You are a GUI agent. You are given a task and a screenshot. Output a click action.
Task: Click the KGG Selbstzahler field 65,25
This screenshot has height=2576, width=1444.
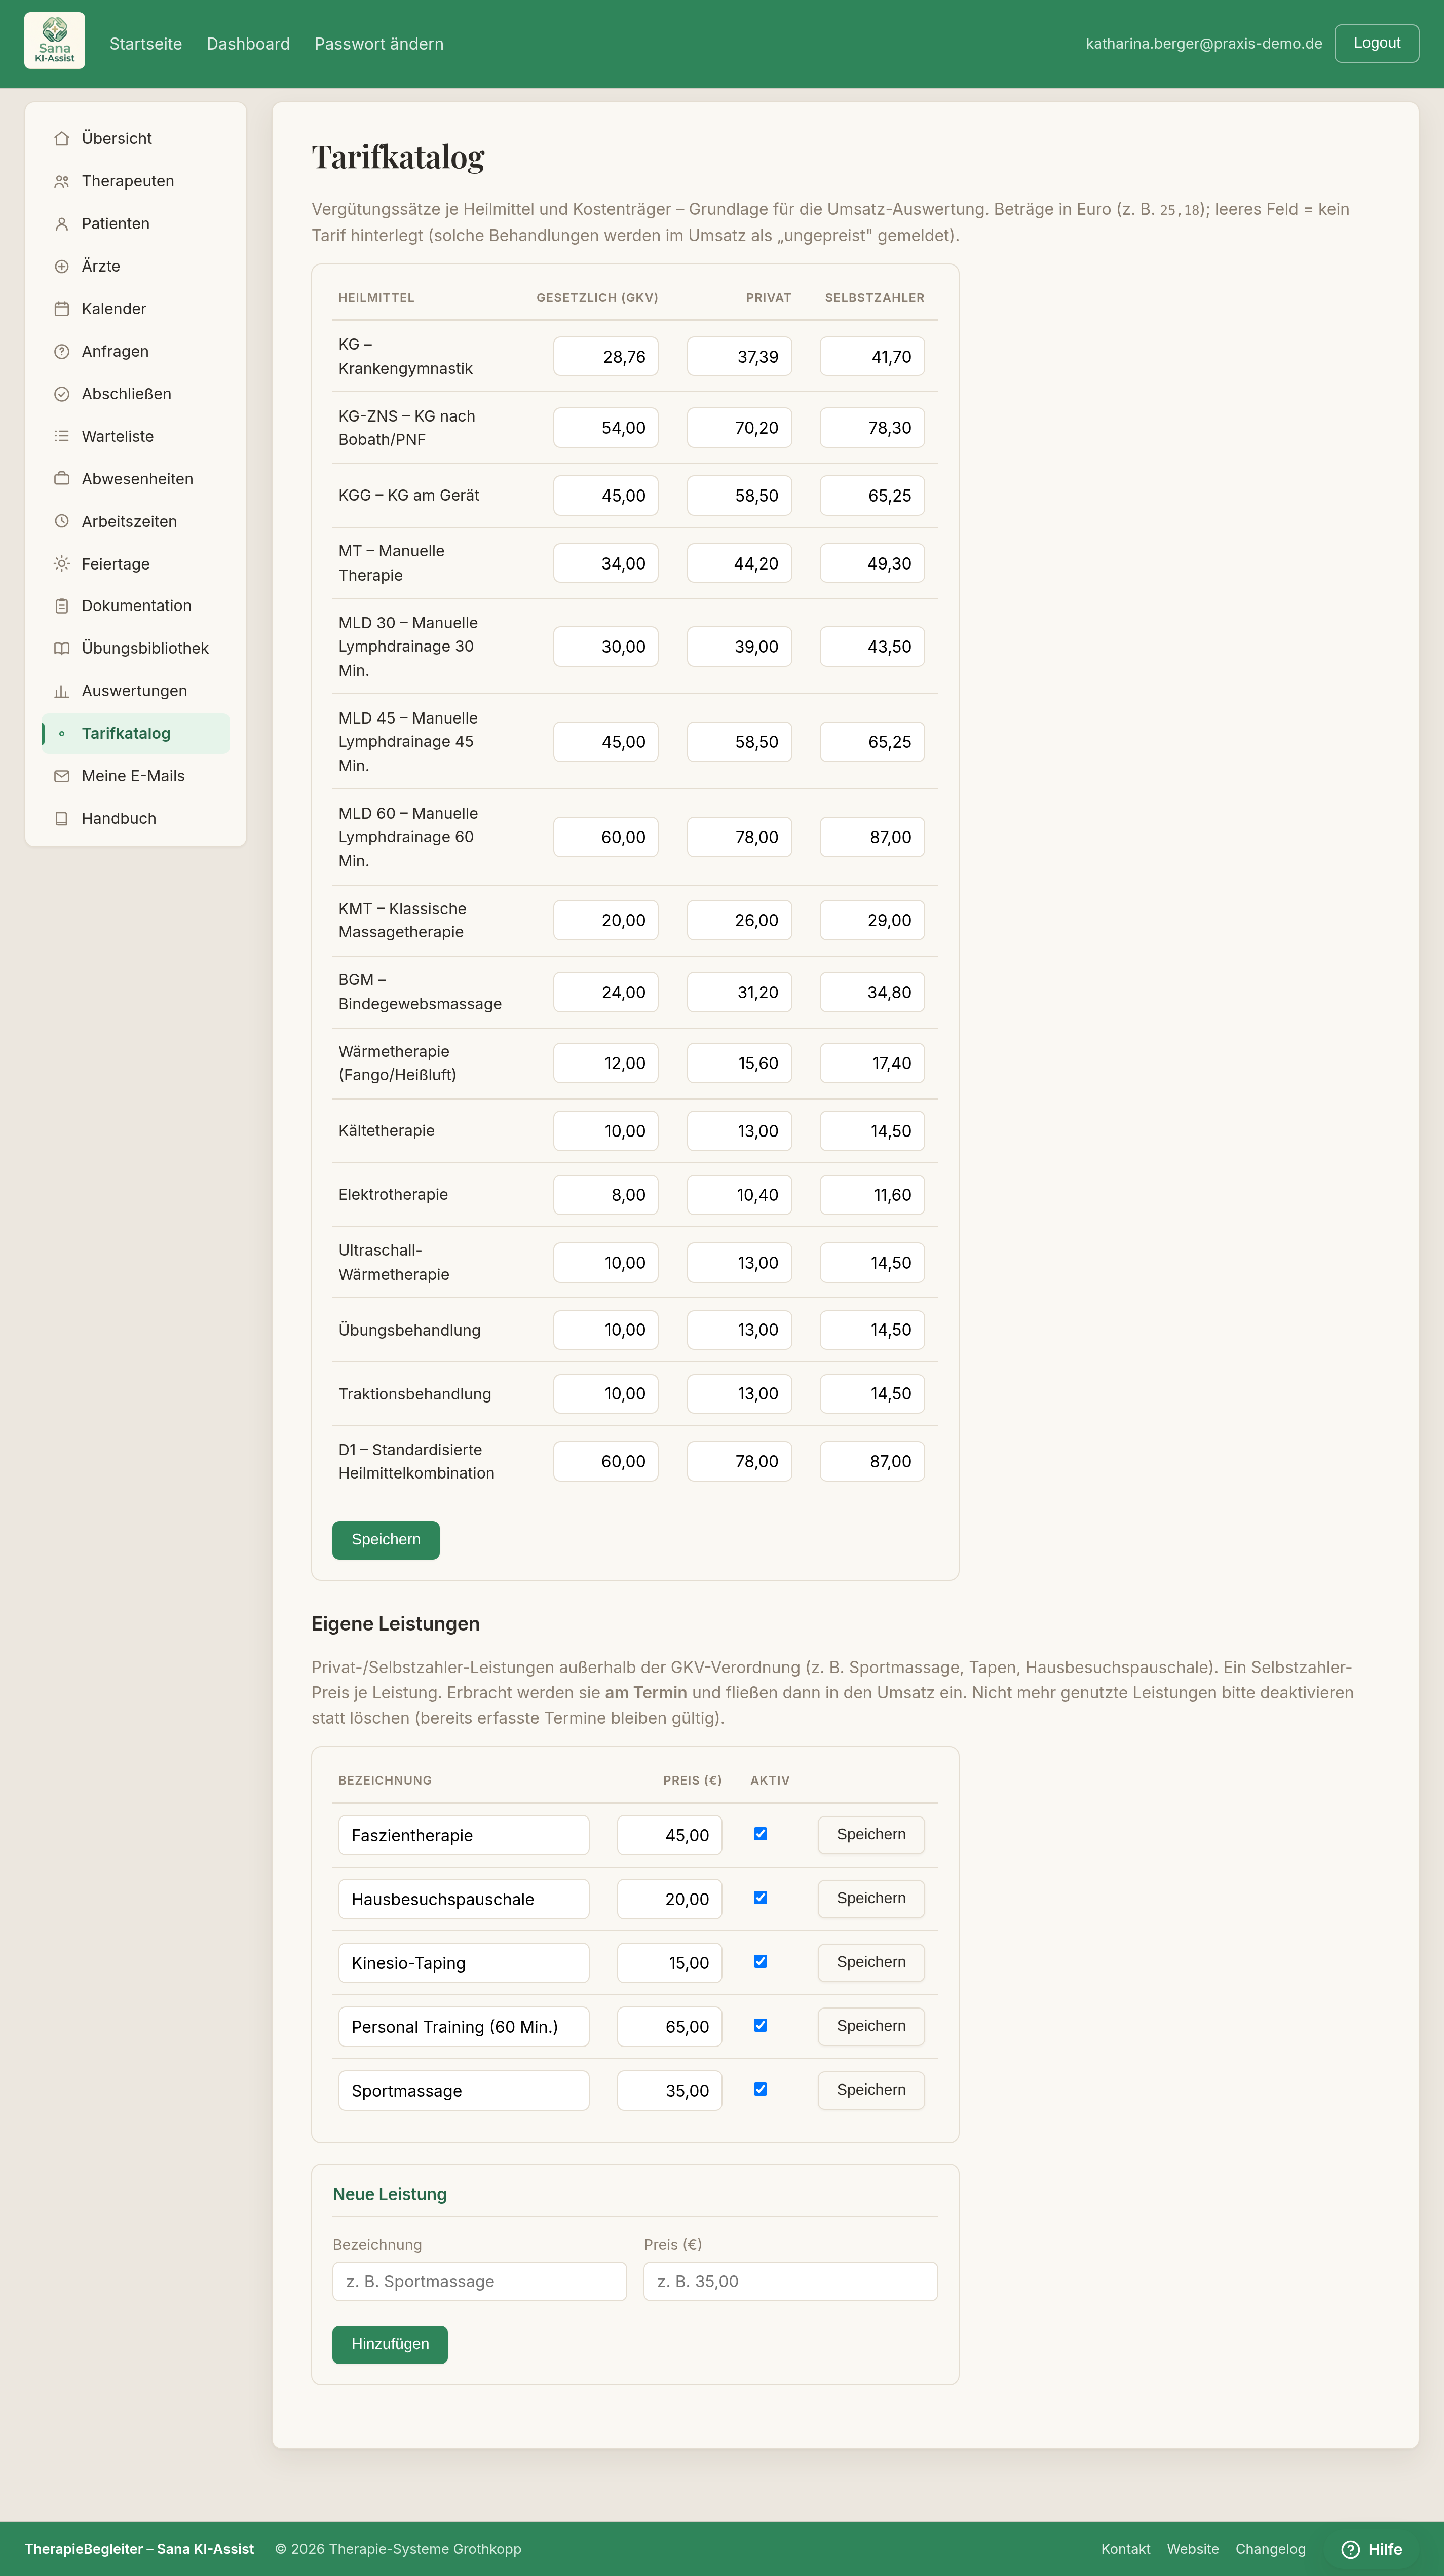click(x=872, y=496)
